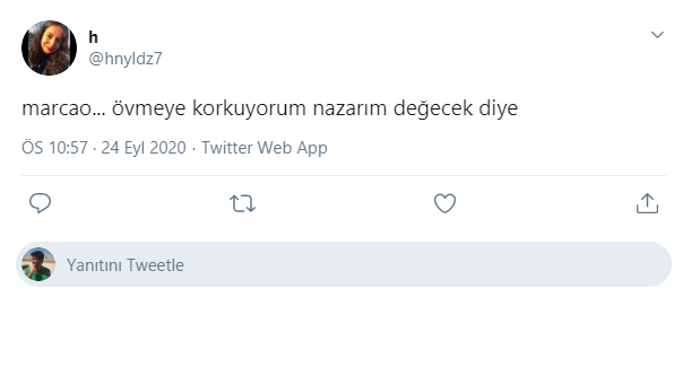Click the tweet text starting with marcao
700x367 pixels.
(x=270, y=108)
